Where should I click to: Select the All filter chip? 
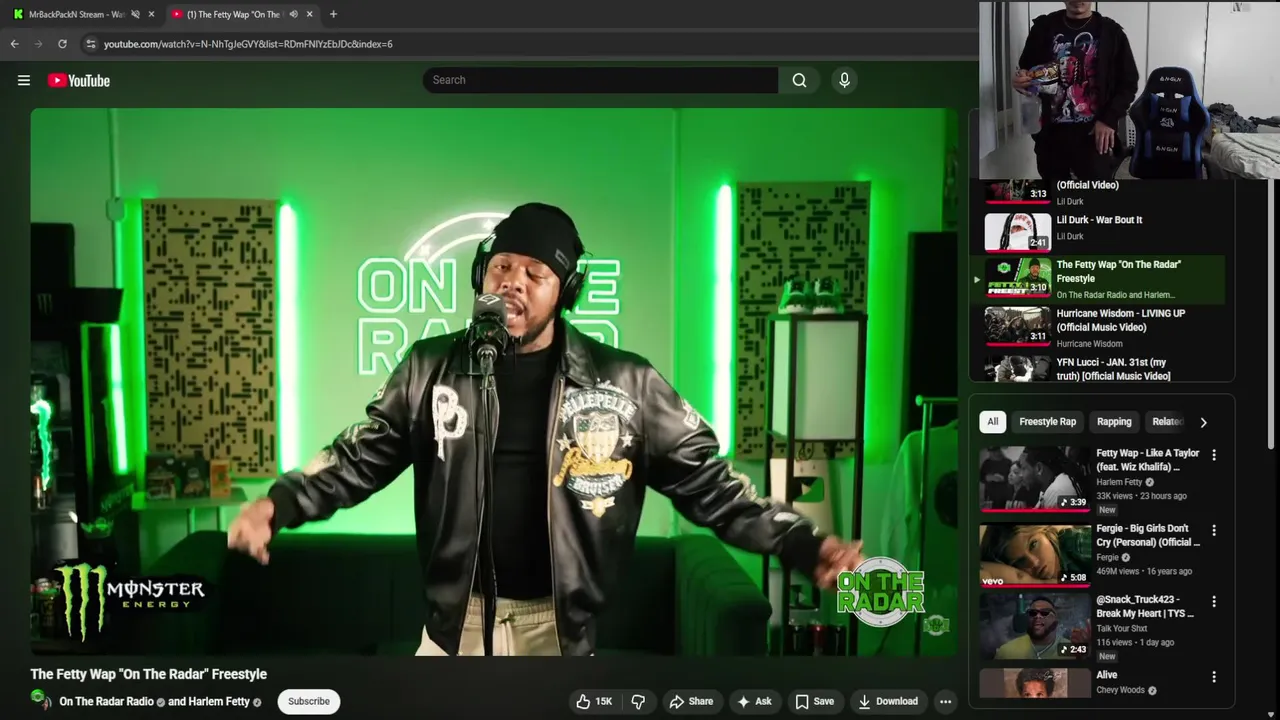coord(992,421)
